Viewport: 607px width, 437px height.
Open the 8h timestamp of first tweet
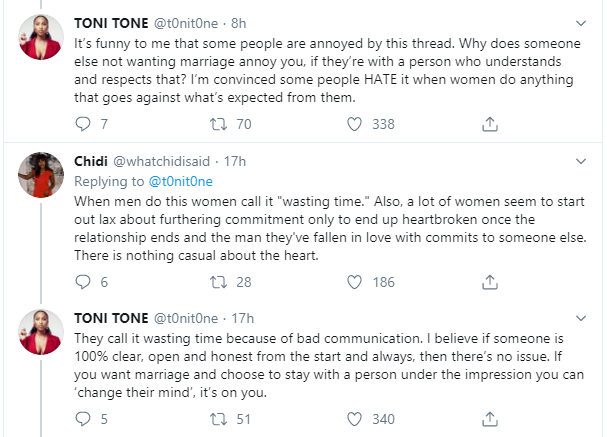267,21
